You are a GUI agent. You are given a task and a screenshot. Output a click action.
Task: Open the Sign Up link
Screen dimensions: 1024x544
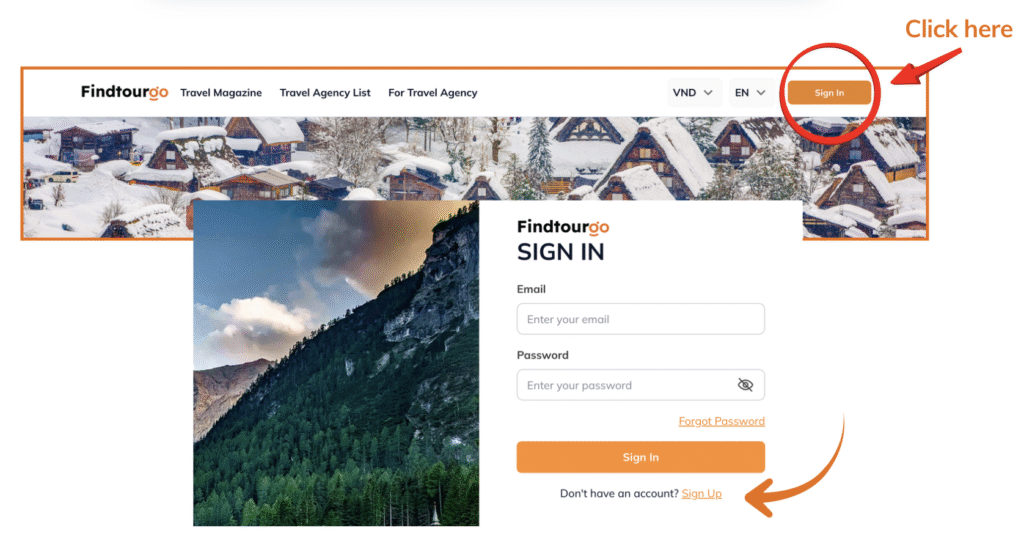click(x=701, y=494)
